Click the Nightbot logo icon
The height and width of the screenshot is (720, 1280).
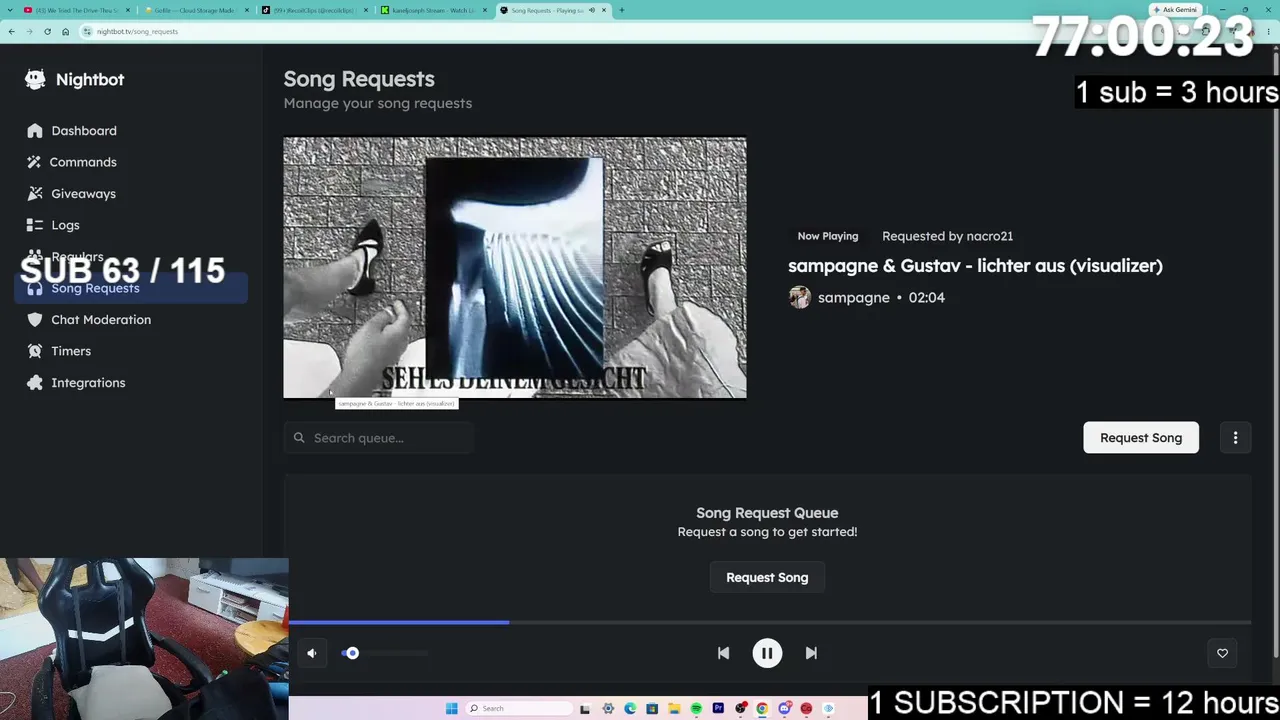tap(35, 80)
